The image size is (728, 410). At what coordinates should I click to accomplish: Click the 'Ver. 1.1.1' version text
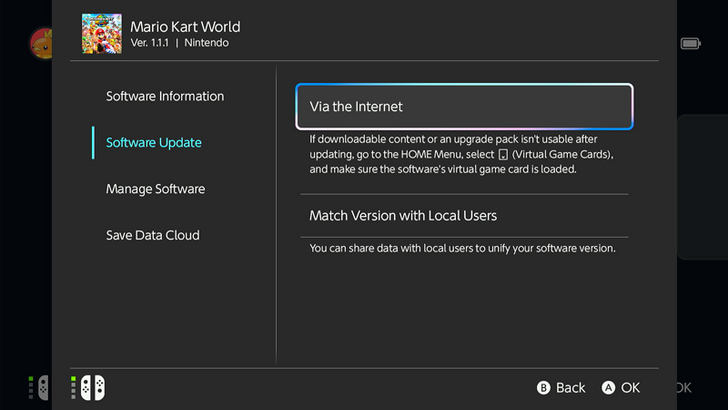coord(150,43)
